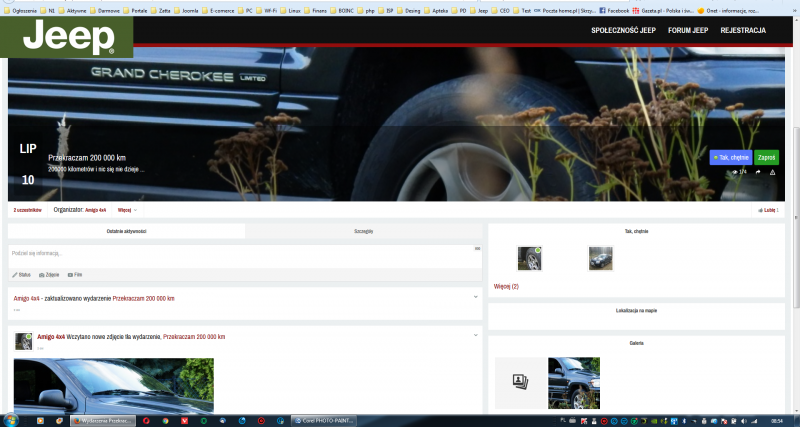Click the Lokalizacja na mapie heading
Image resolution: width=800 pixels, height=427 pixels.
click(636, 310)
